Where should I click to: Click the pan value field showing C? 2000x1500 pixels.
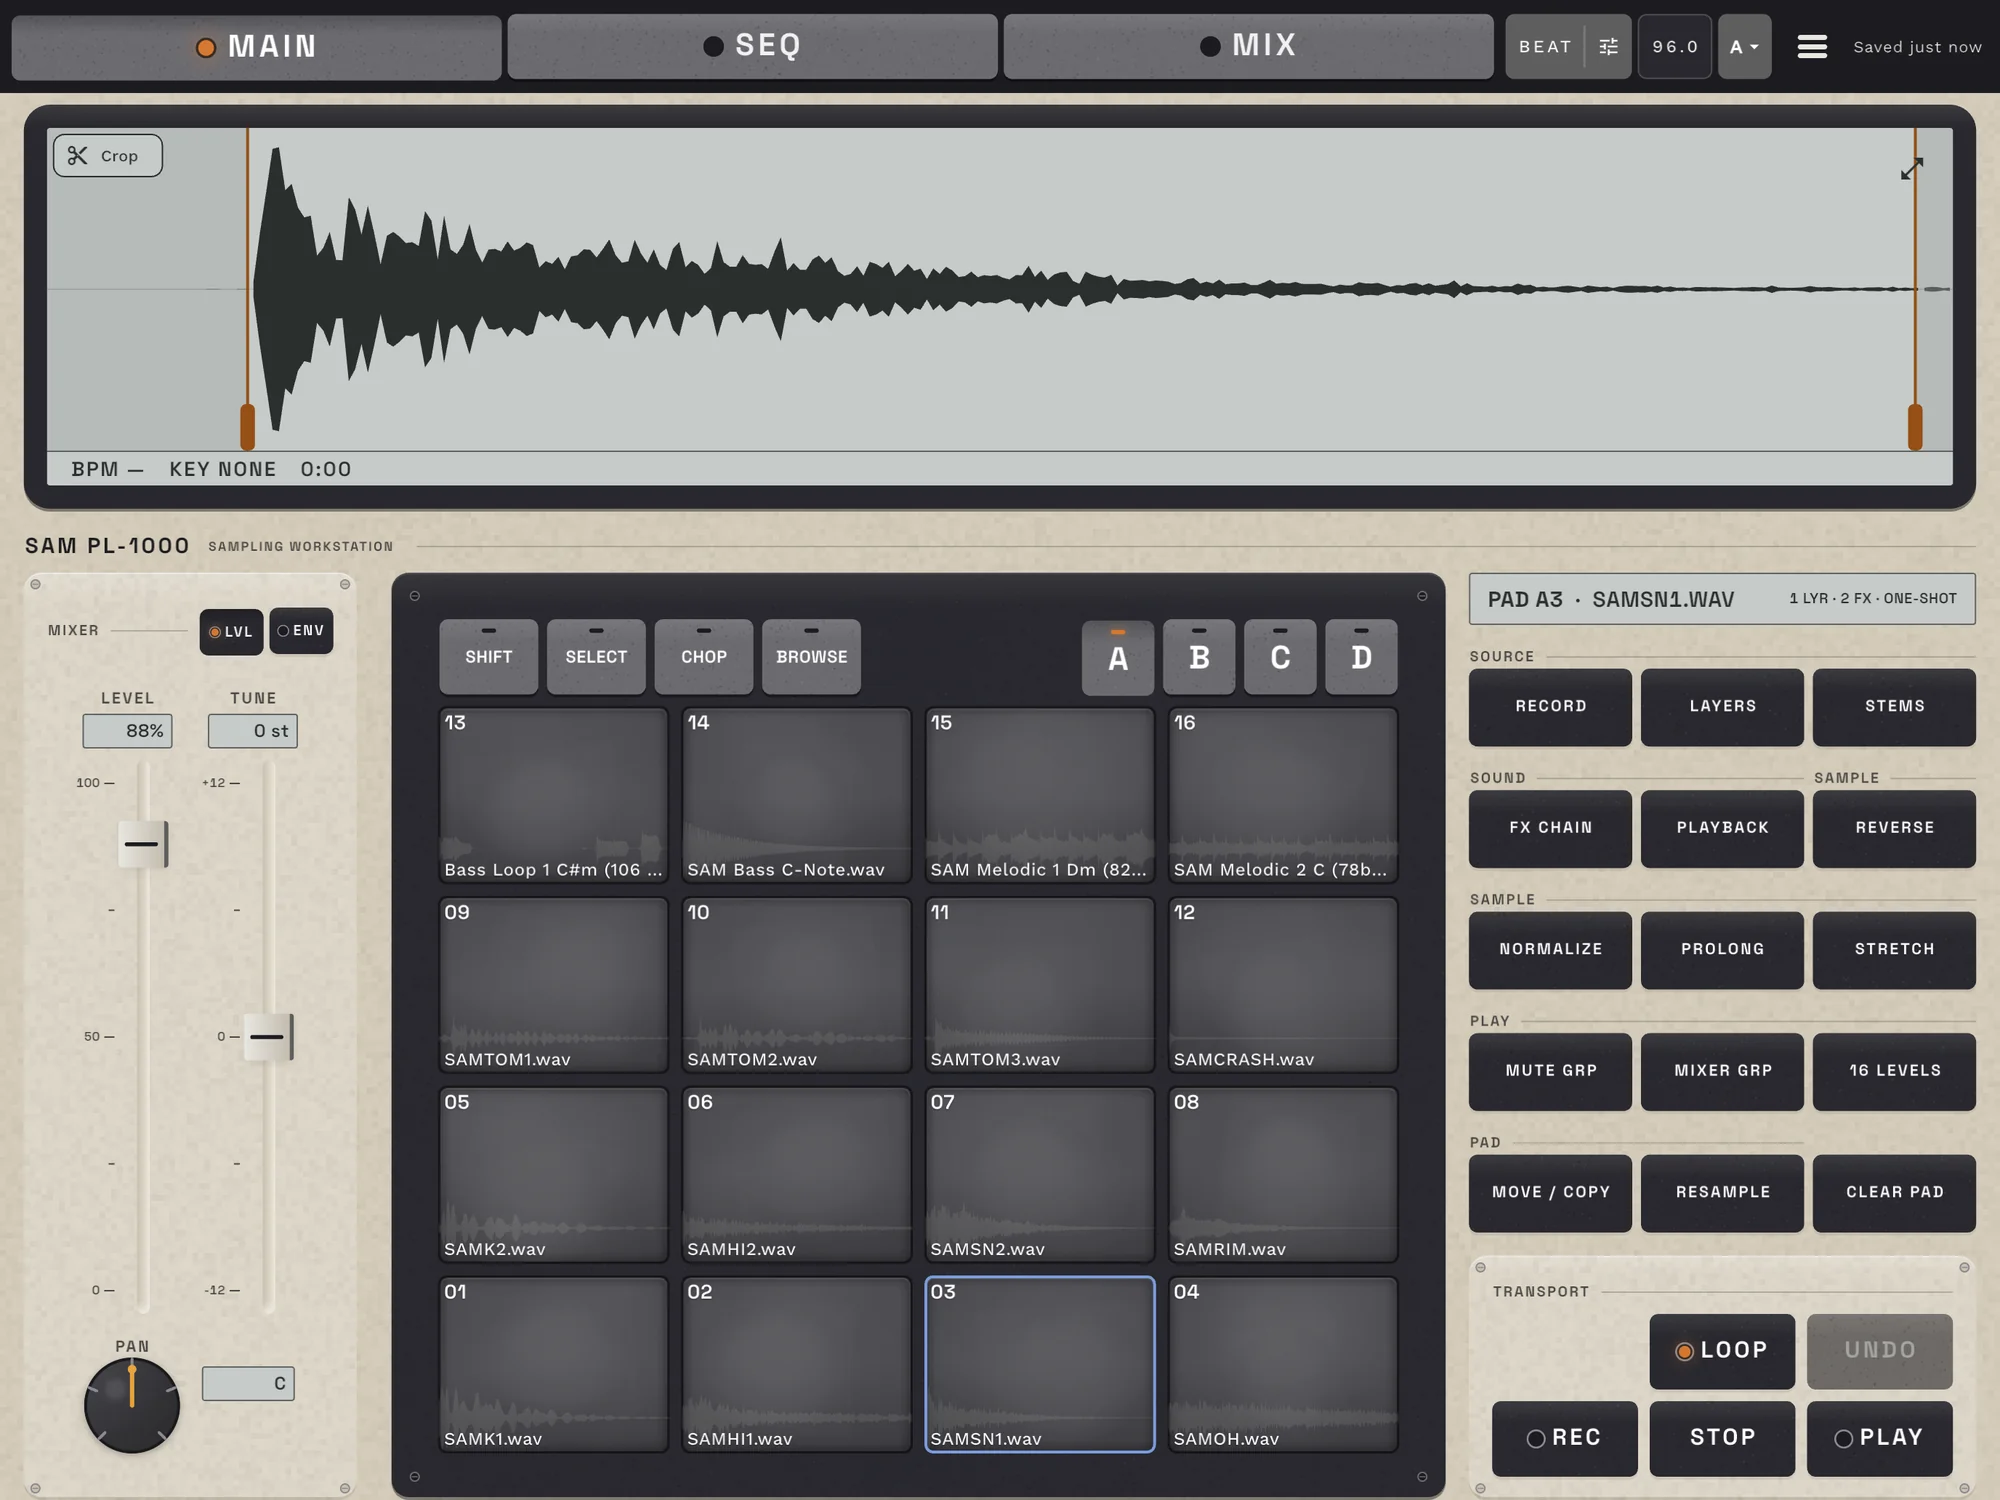(x=248, y=1383)
